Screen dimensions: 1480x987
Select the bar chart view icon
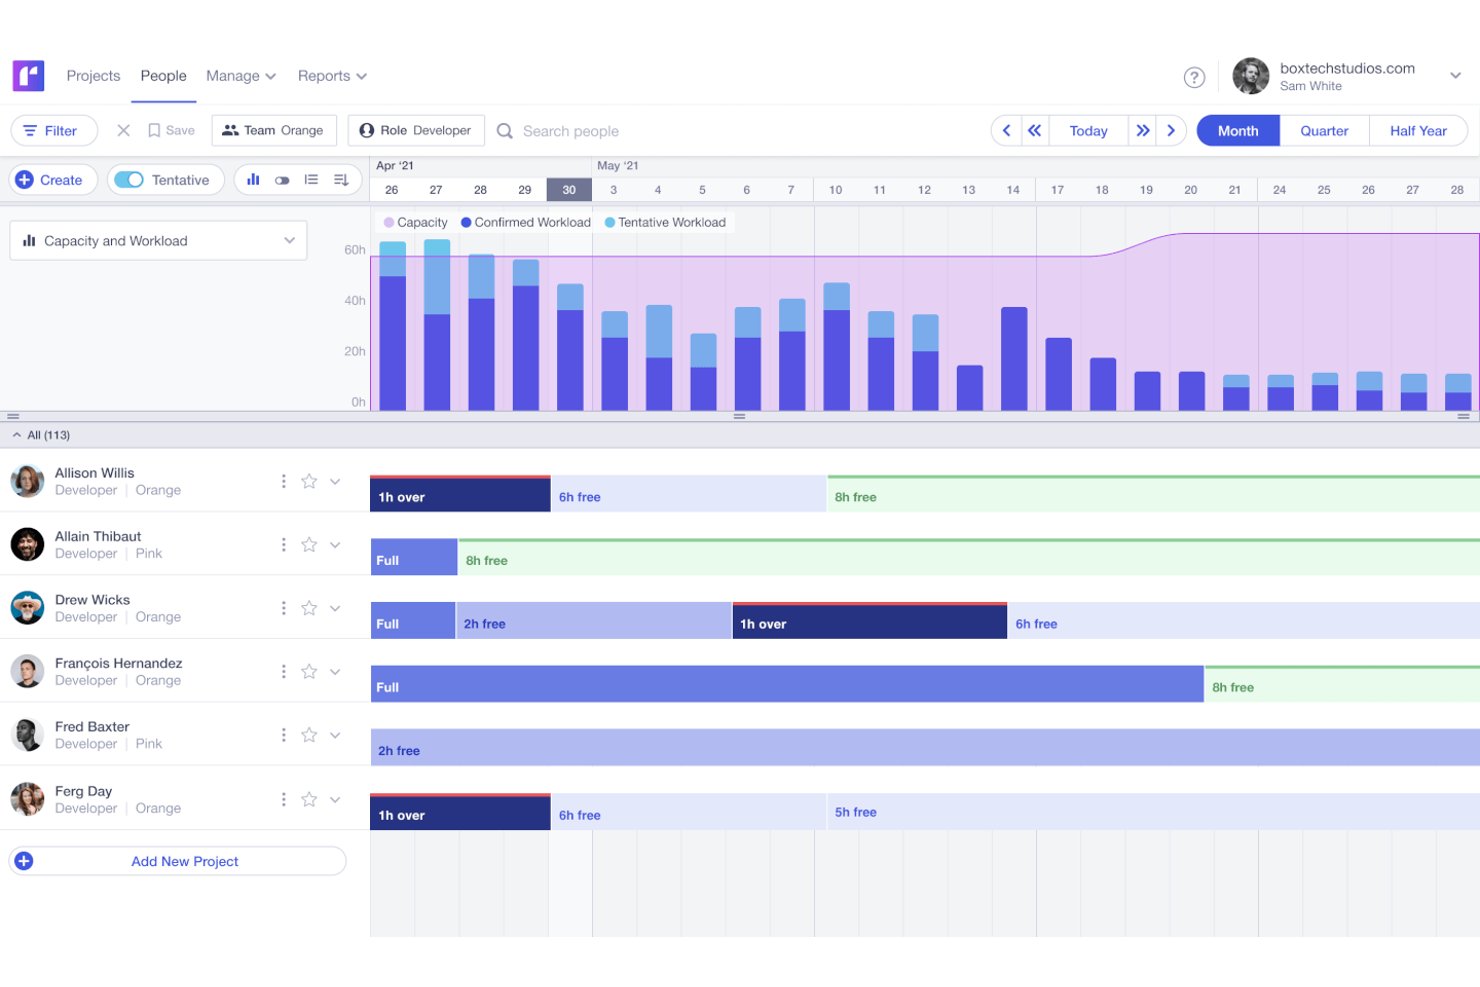(253, 180)
